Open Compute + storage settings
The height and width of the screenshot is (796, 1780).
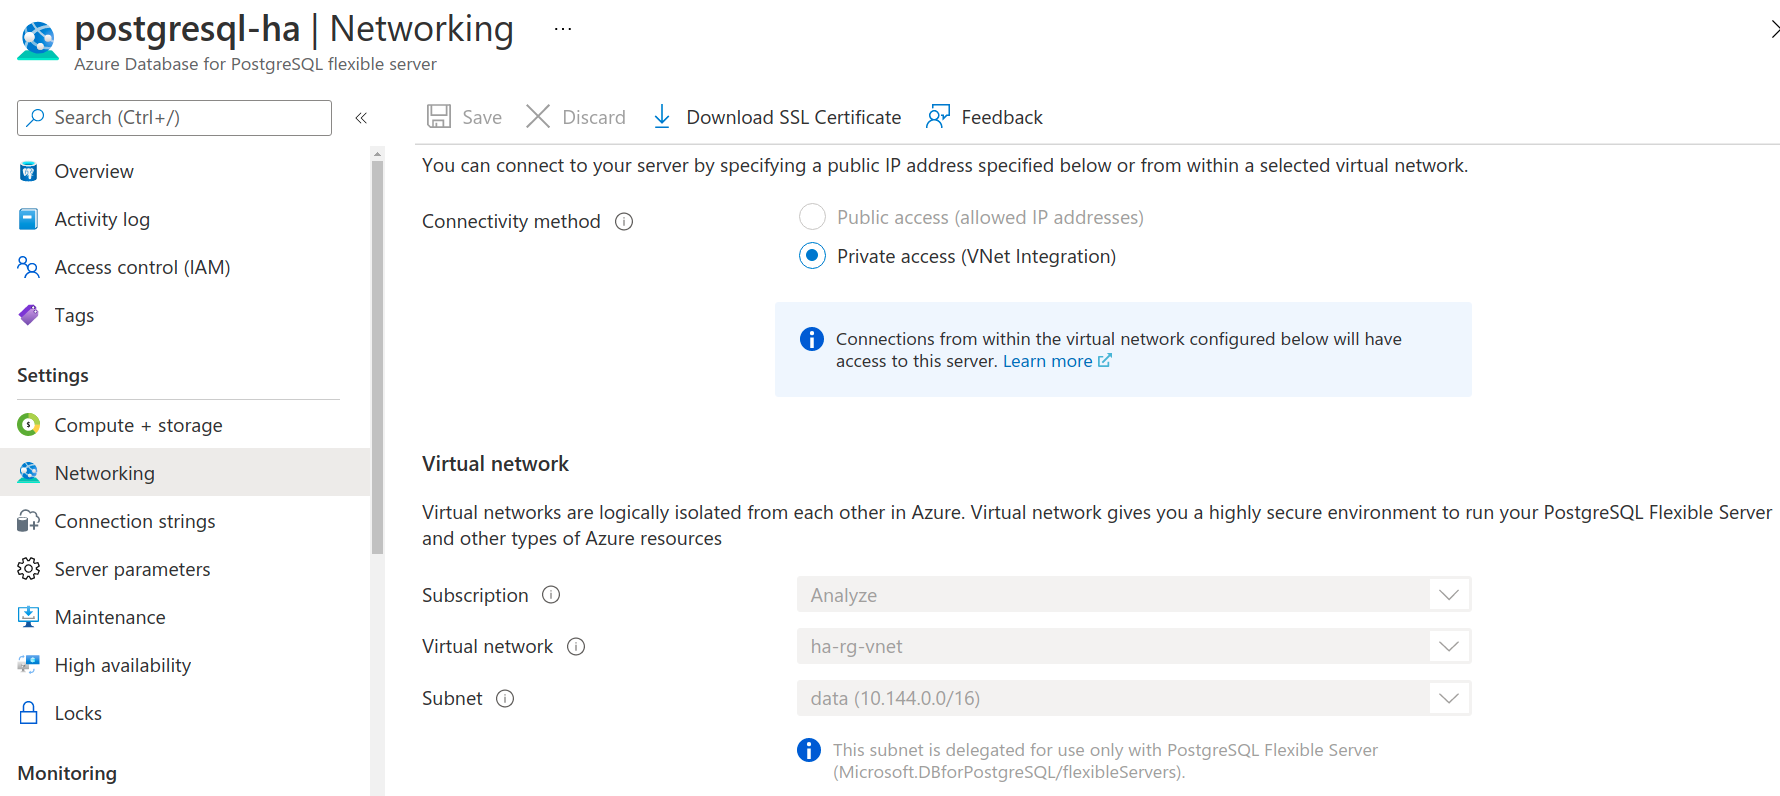coord(138,426)
